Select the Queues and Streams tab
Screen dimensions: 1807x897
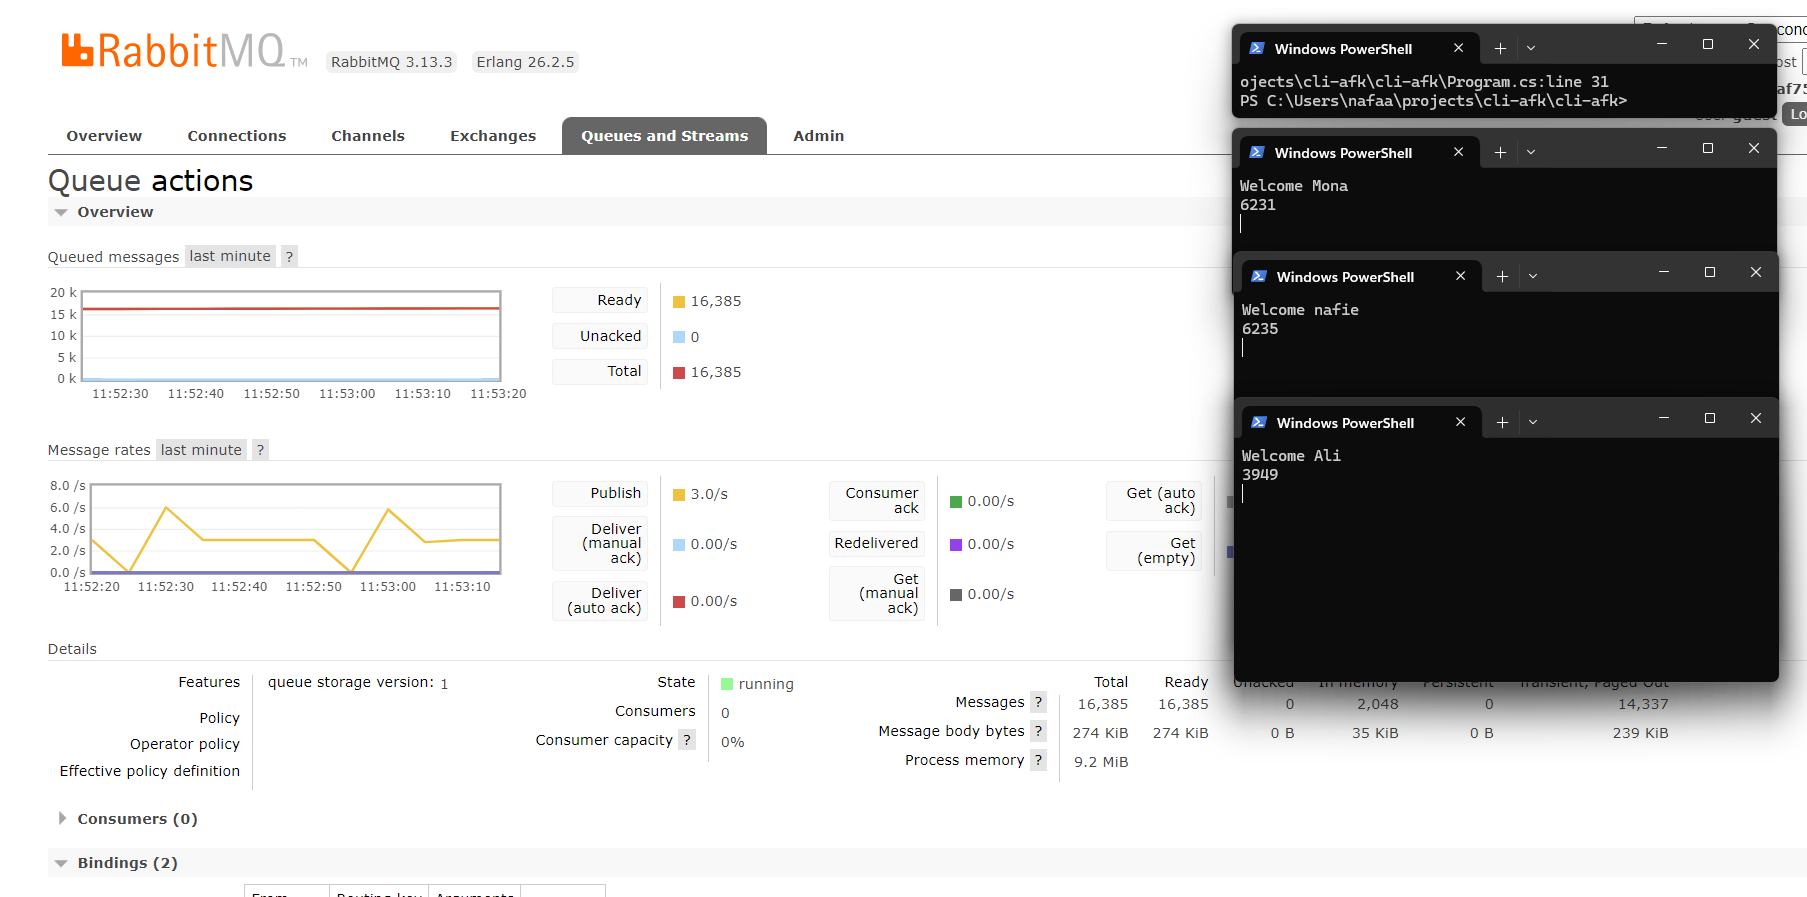point(664,136)
